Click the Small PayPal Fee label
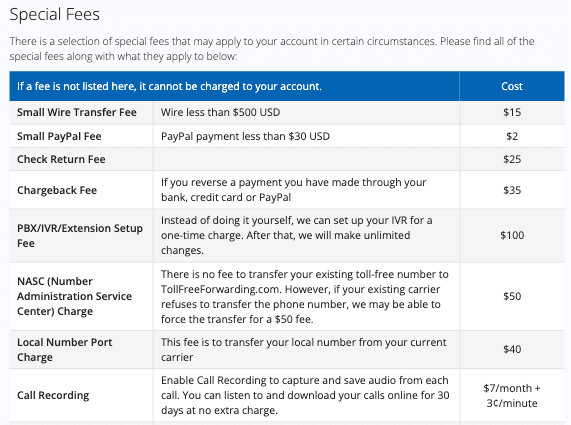 59,136
